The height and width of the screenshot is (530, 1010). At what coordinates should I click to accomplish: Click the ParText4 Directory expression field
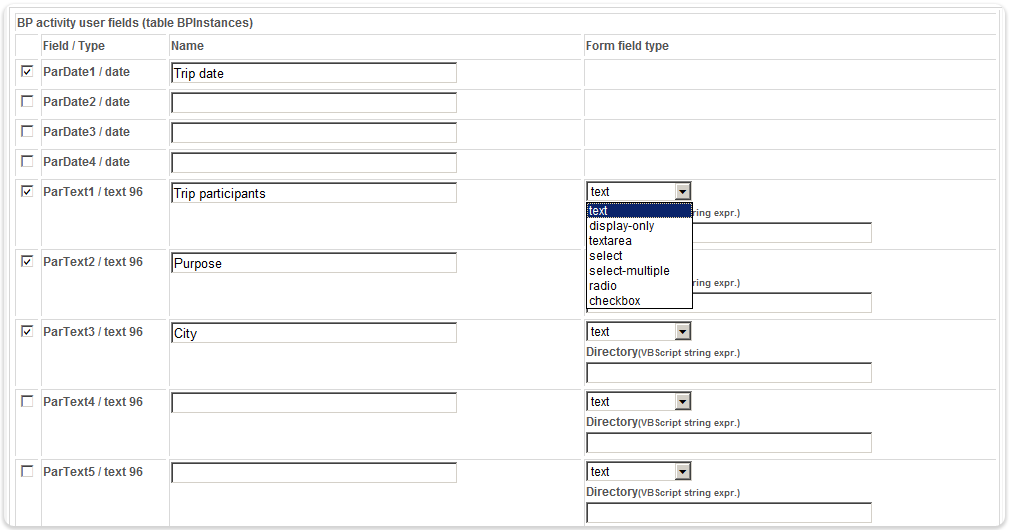[x=729, y=442]
